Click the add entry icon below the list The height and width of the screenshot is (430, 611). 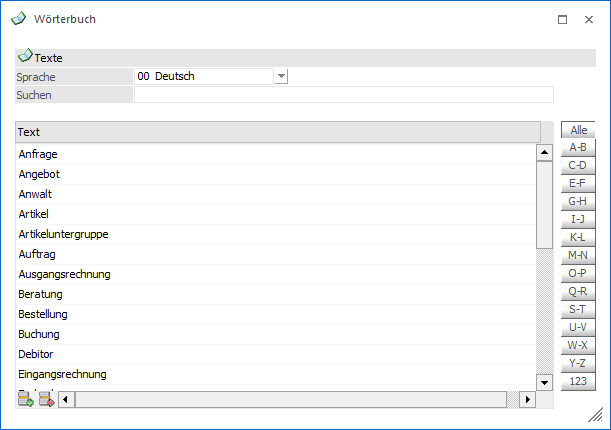click(x=26, y=400)
